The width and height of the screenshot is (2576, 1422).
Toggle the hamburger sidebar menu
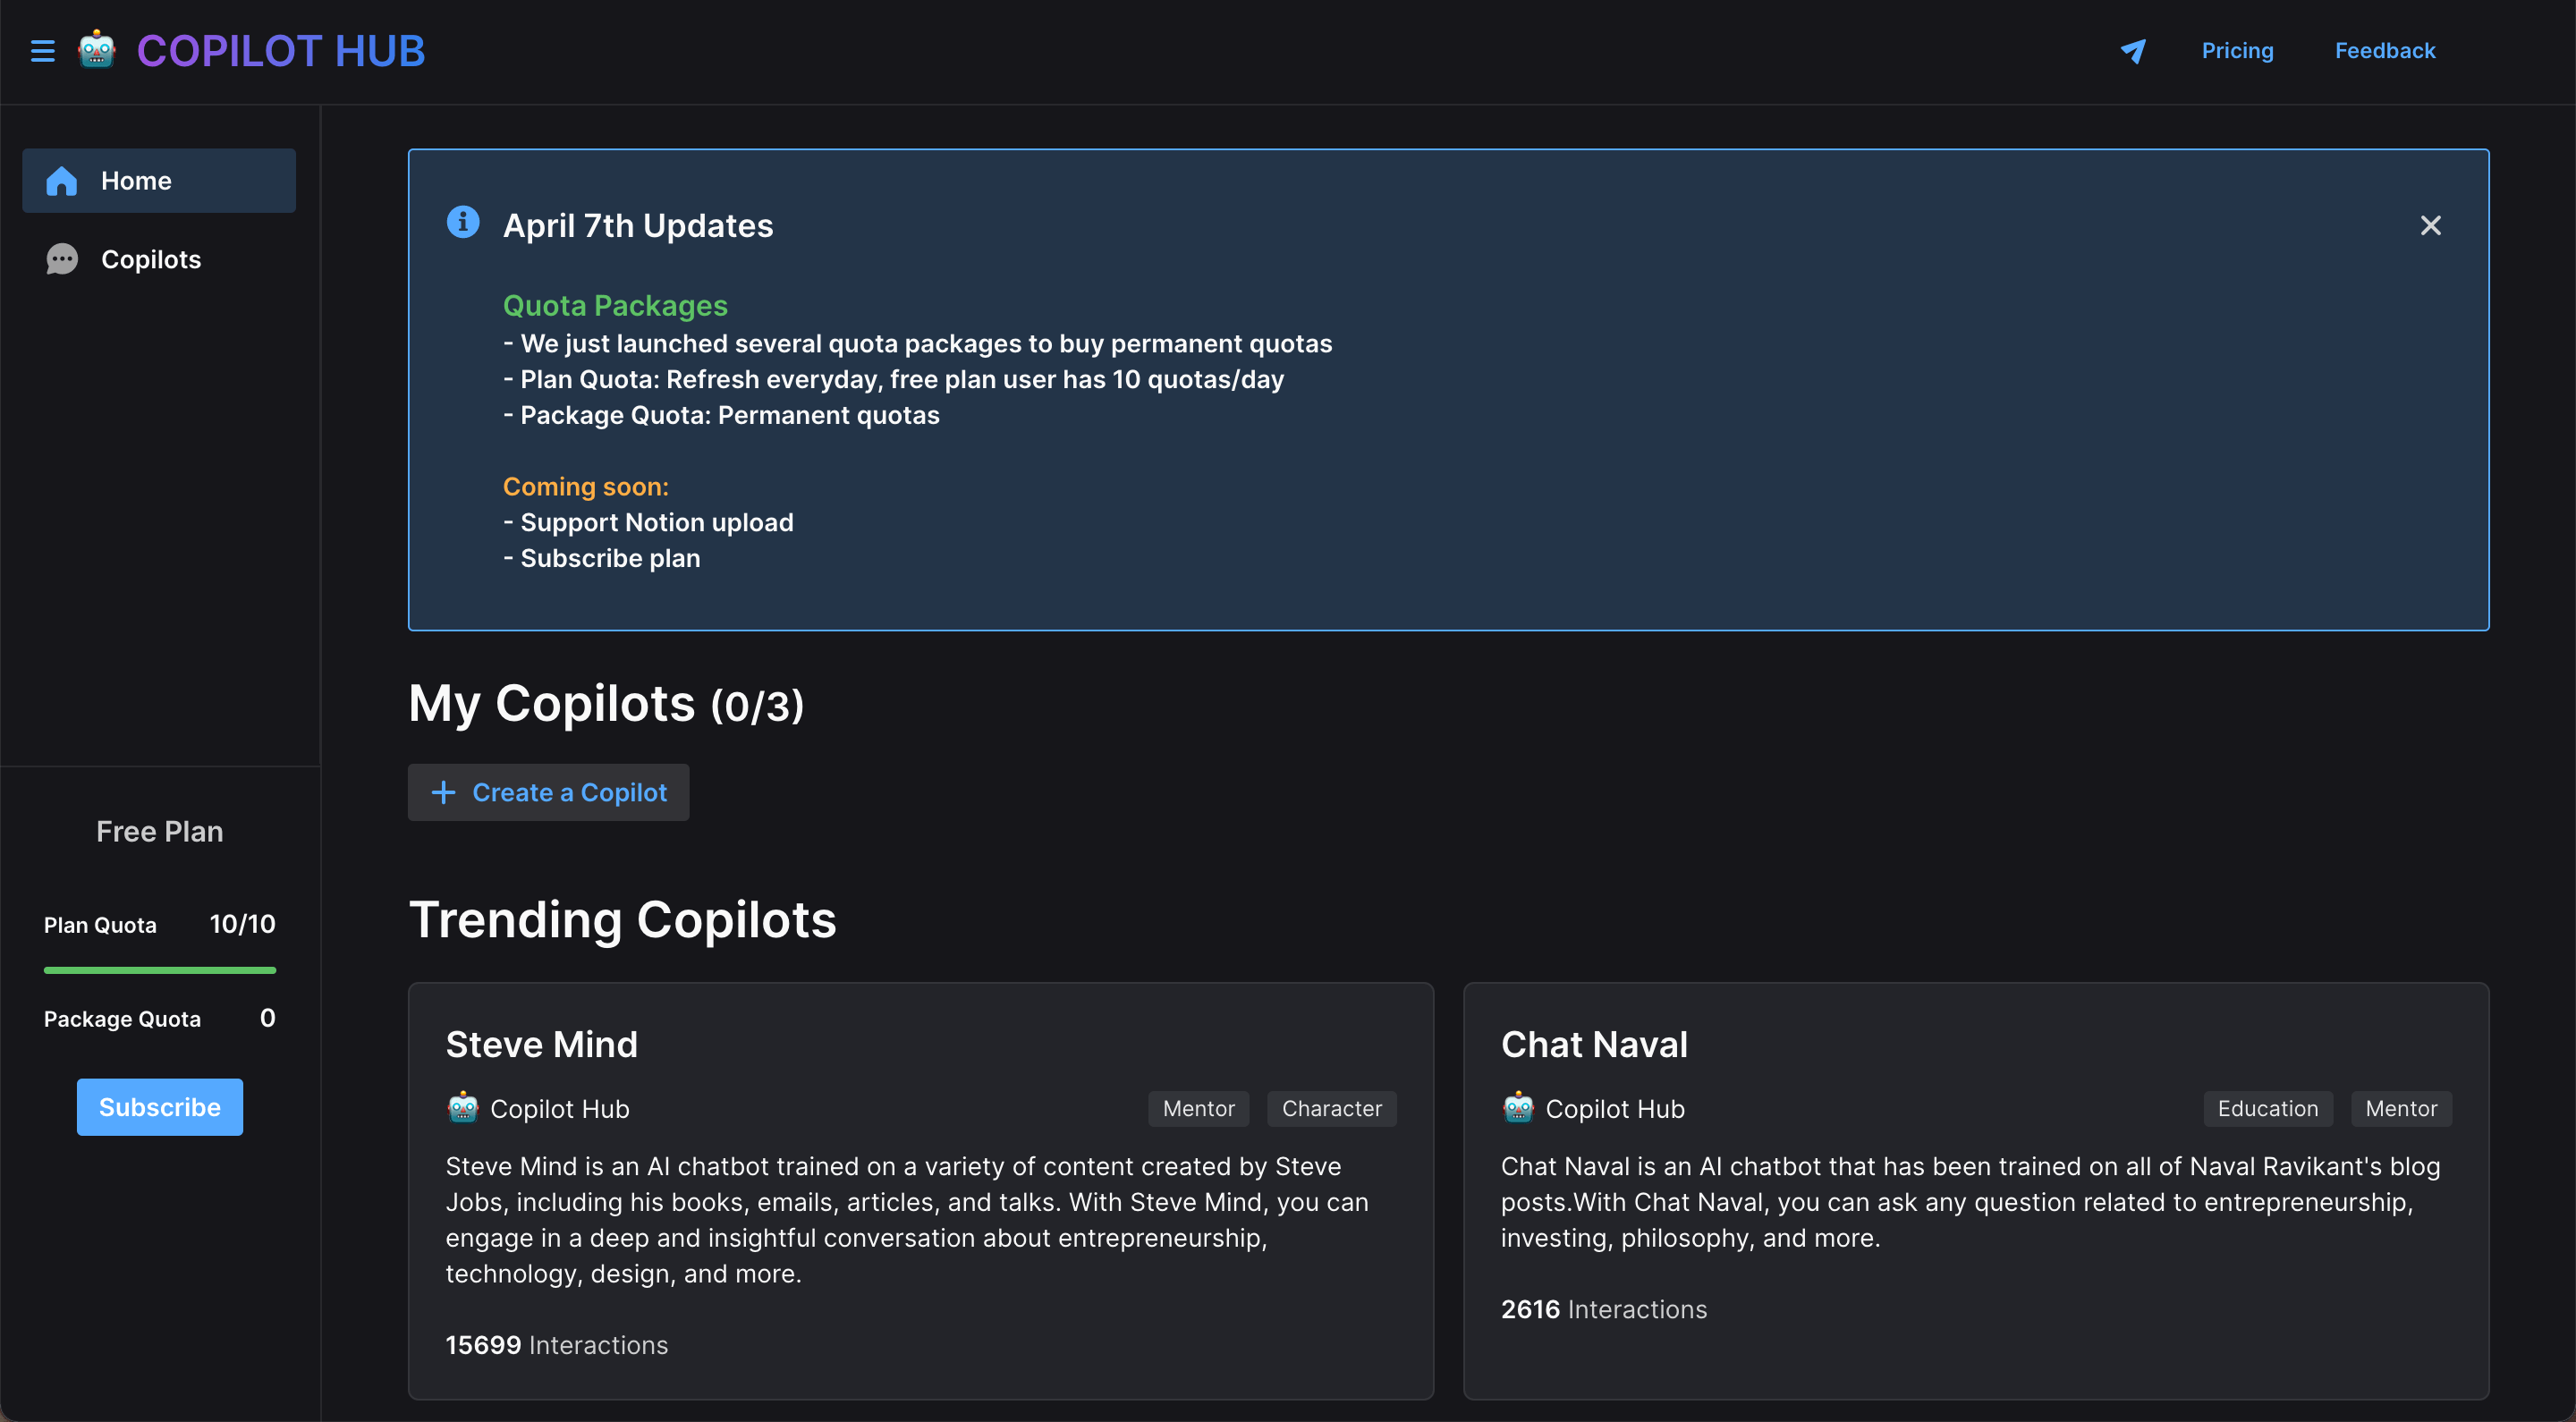click(42, 51)
